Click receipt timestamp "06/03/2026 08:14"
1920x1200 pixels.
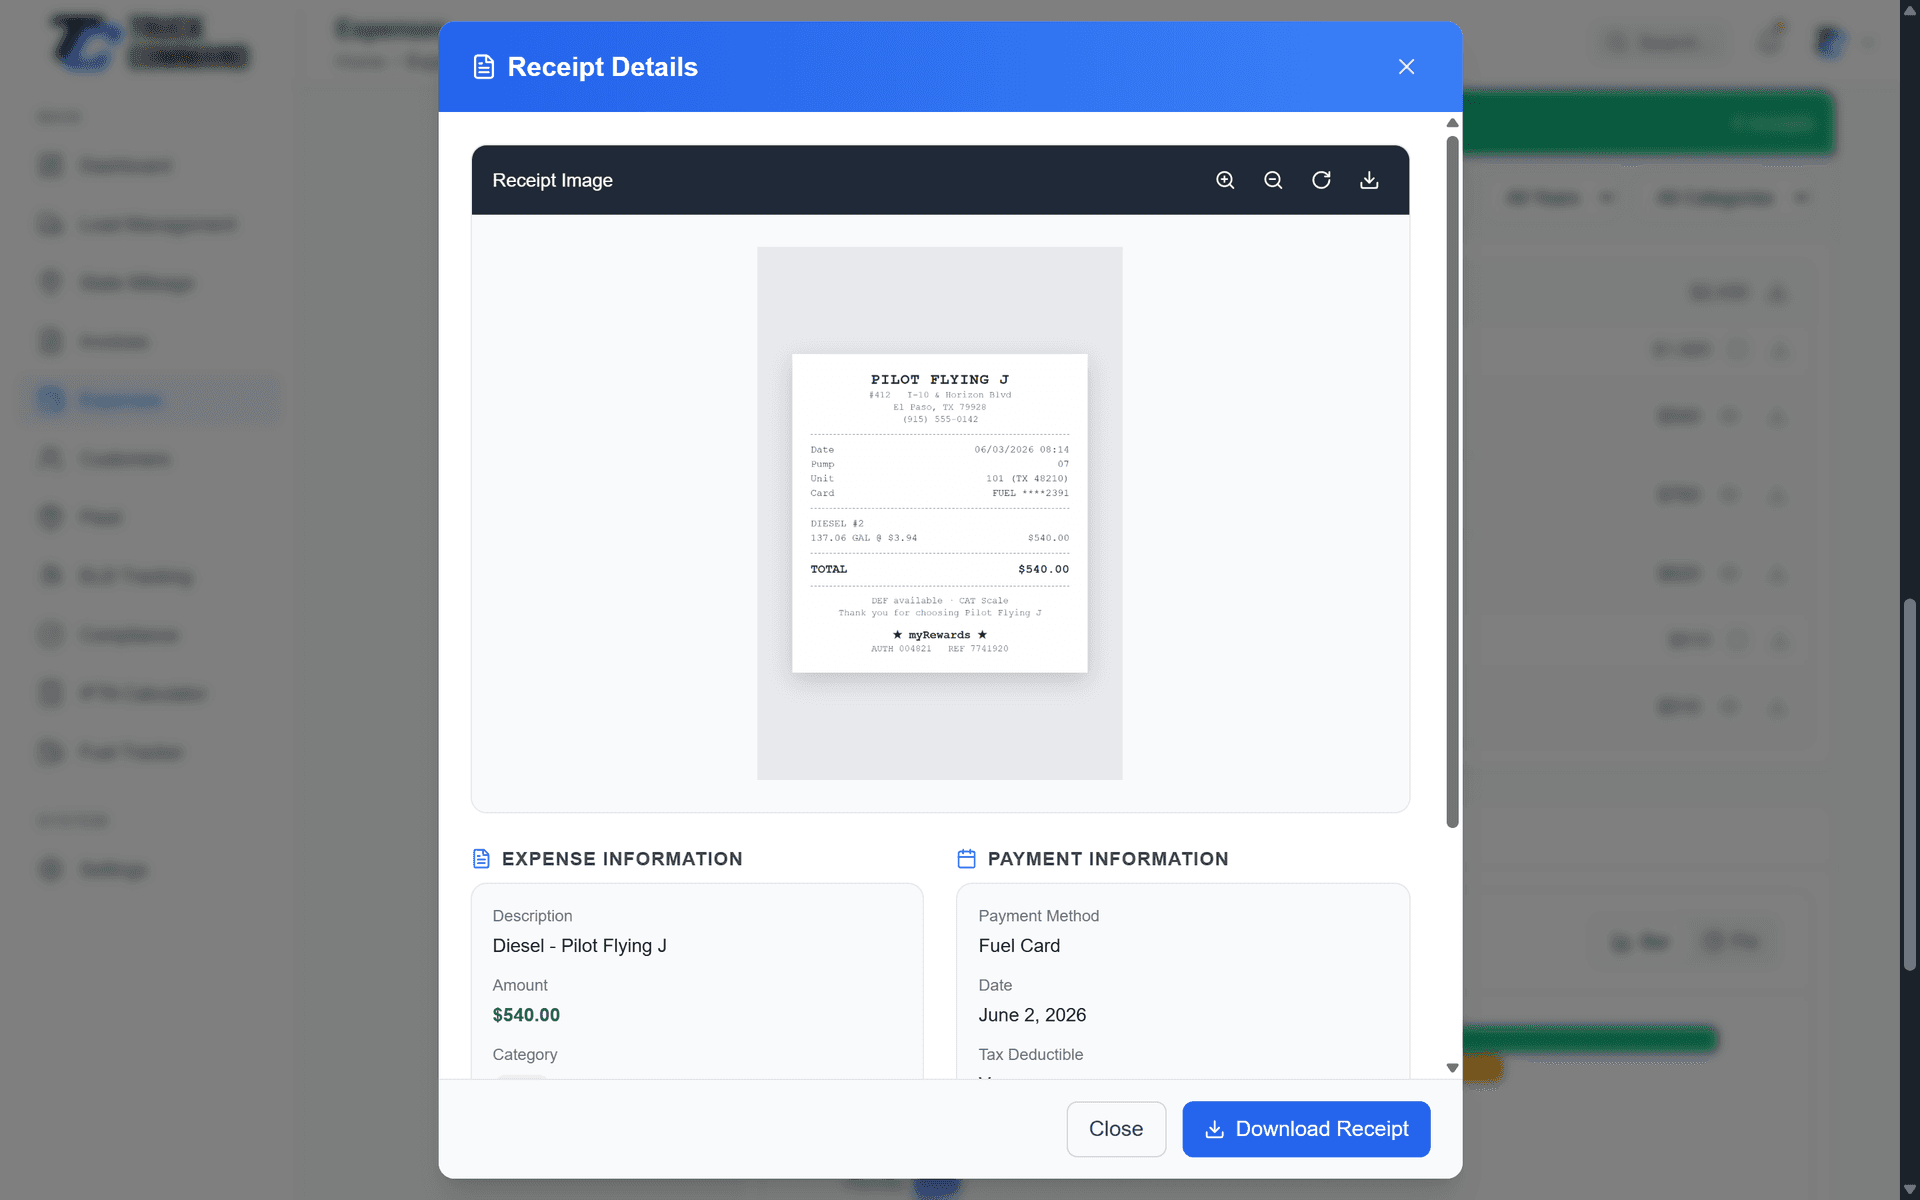[x=1022, y=450]
